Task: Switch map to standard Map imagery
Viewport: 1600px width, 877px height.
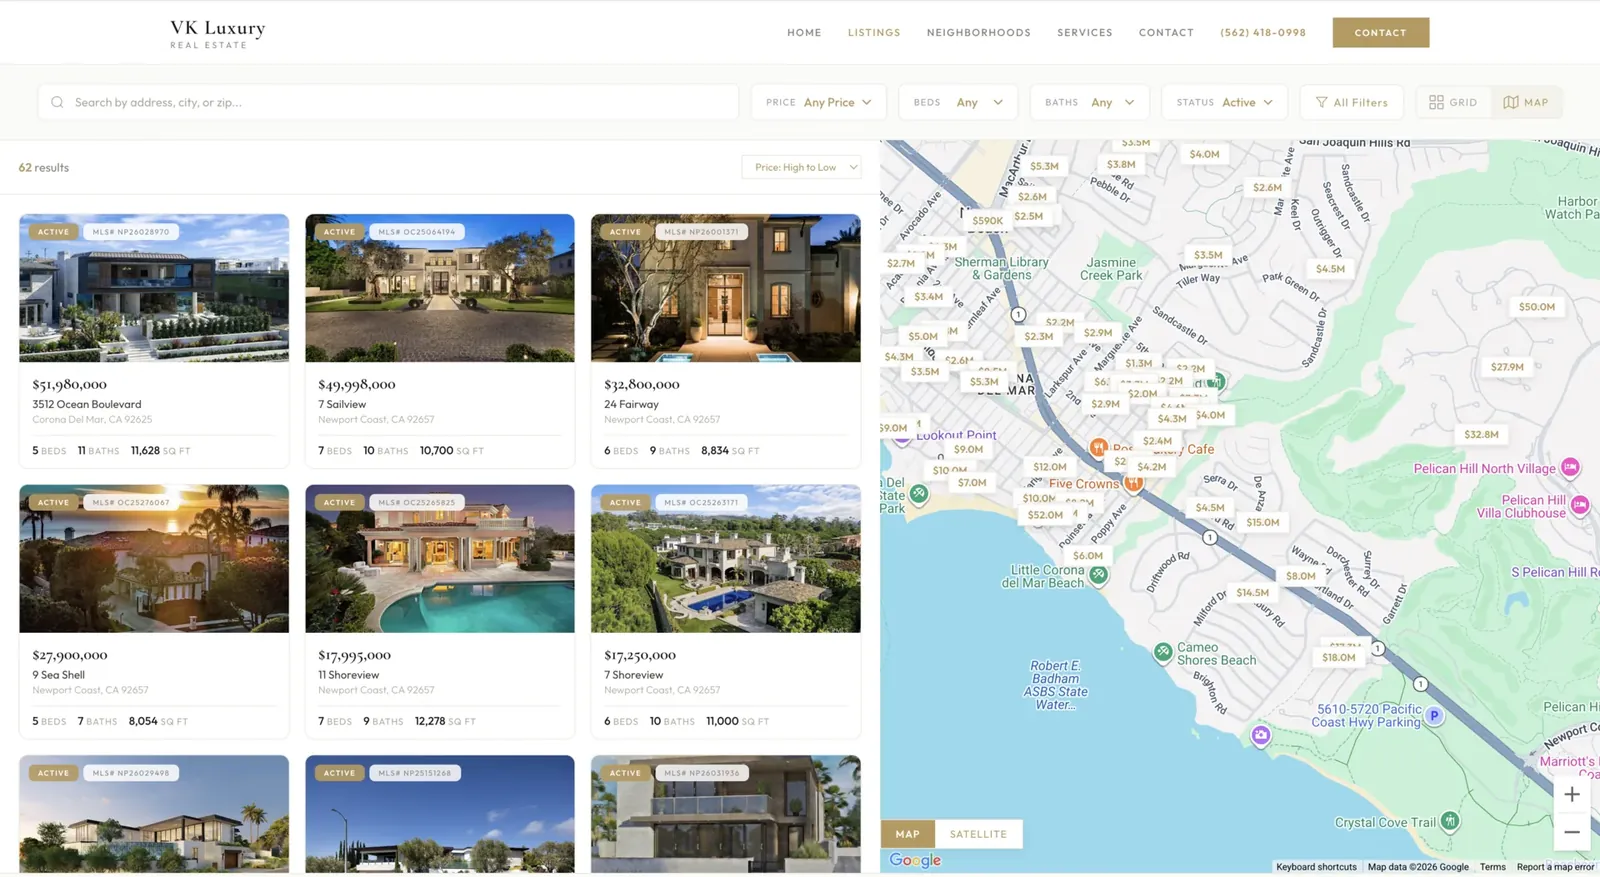Action: point(907,834)
